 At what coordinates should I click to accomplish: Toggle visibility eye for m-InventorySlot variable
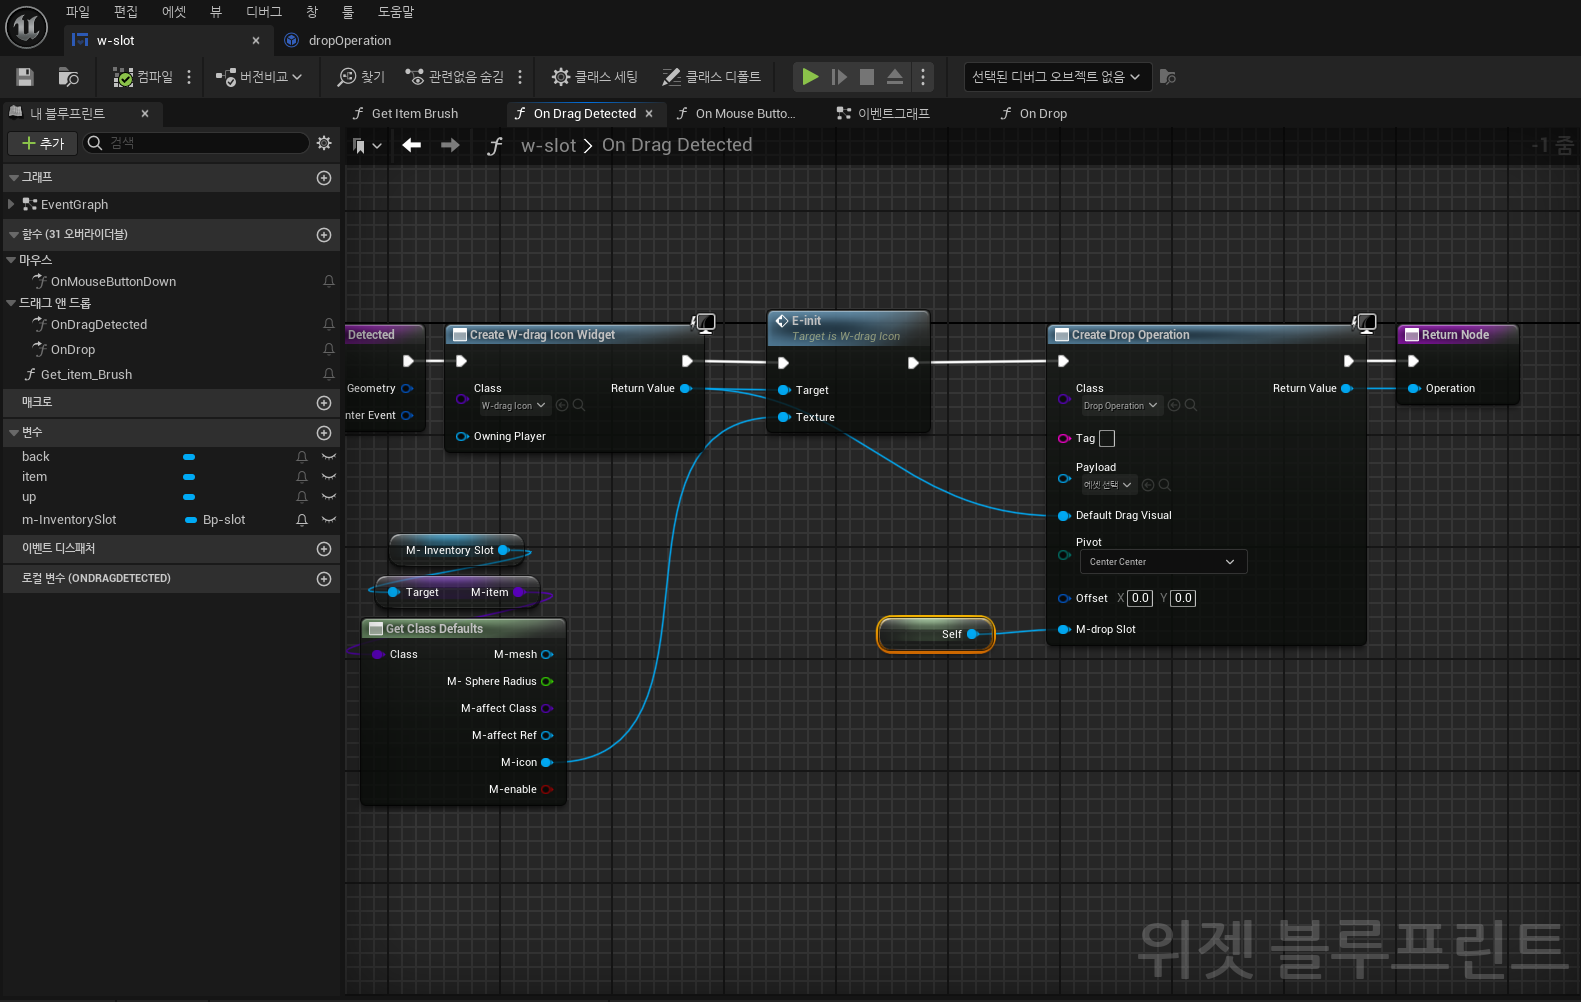tap(328, 520)
